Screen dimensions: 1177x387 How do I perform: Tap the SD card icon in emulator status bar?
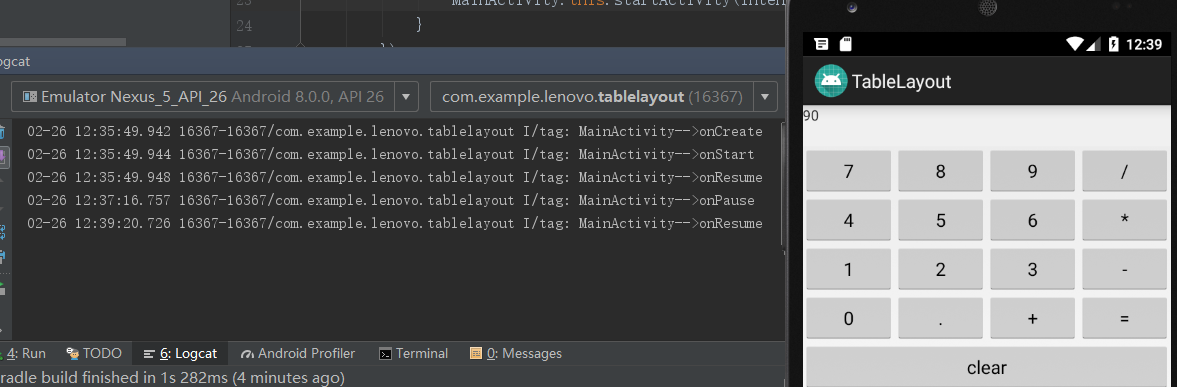coord(846,44)
